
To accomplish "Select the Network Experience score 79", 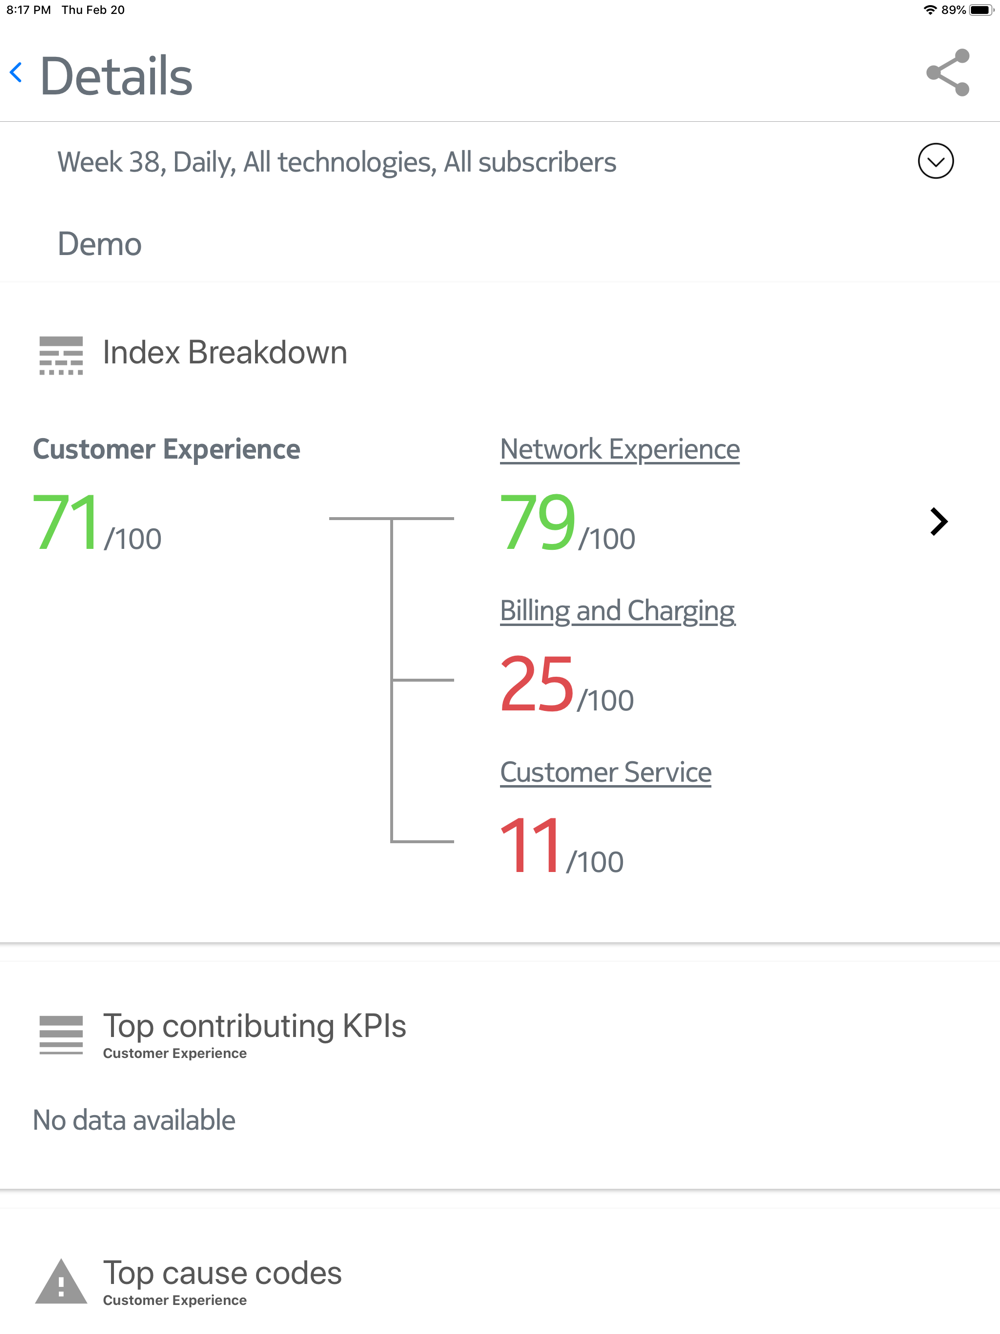I will [x=538, y=522].
